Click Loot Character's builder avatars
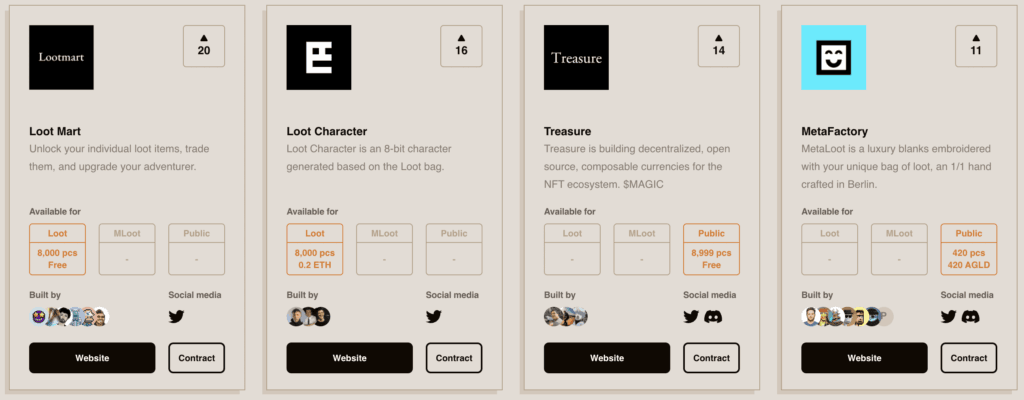The height and width of the screenshot is (400, 1024). coord(308,317)
